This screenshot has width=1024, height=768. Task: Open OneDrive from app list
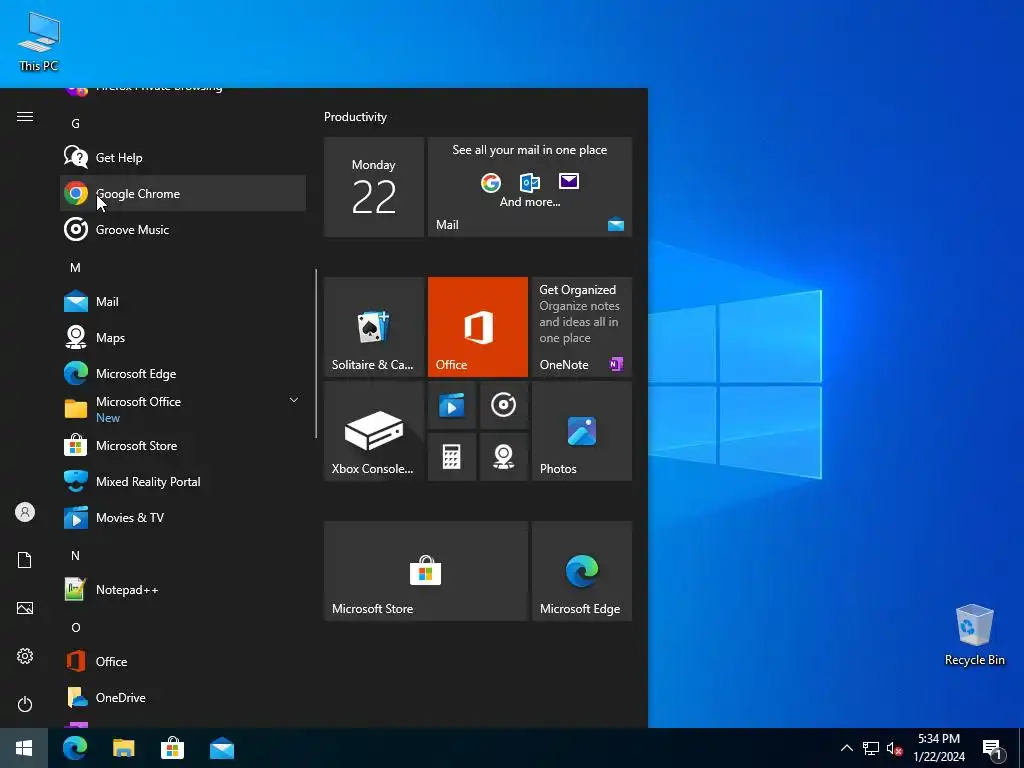tap(183, 697)
